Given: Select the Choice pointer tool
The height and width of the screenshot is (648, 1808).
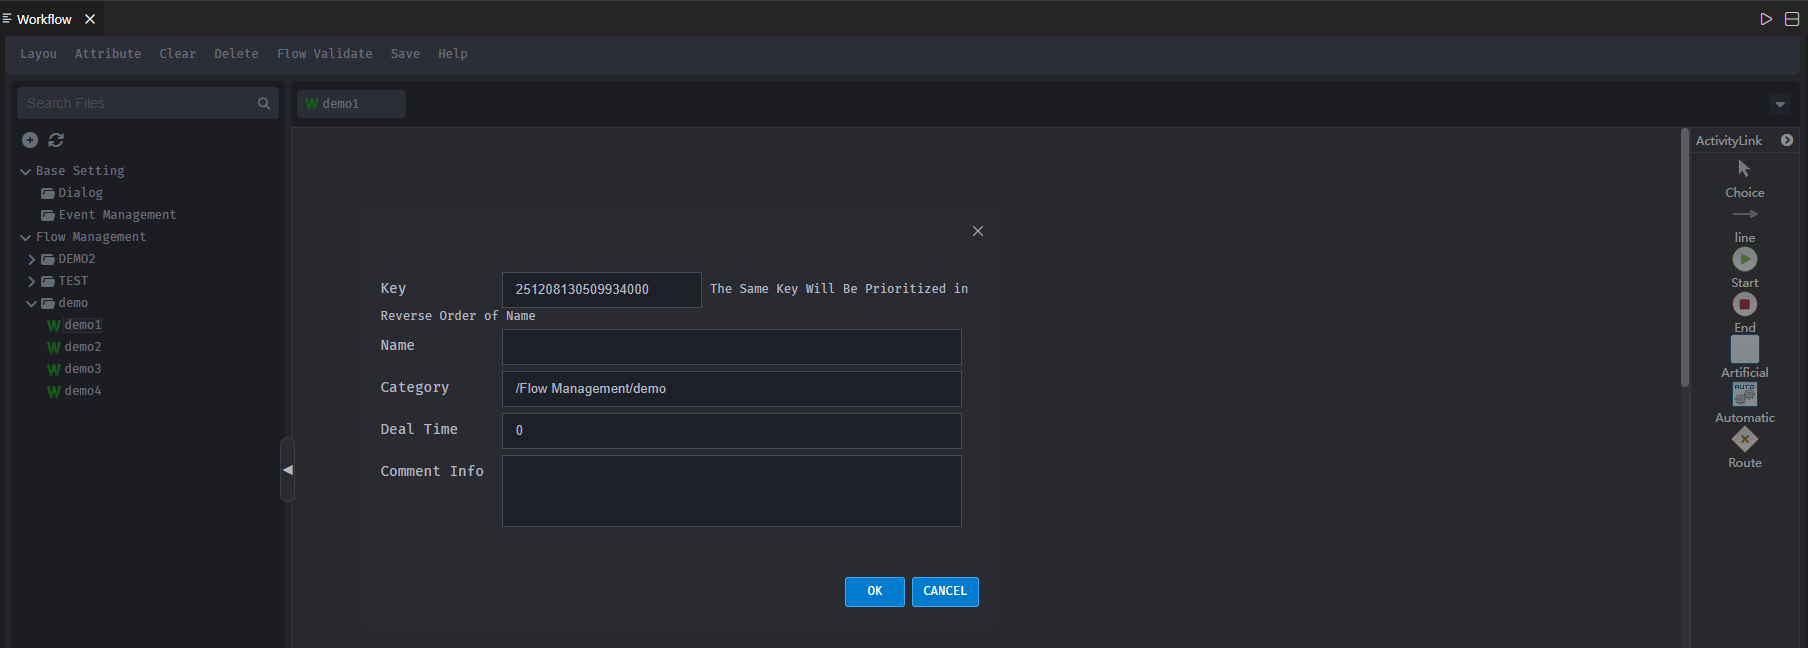Looking at the screenshot, I should 1744,169.
